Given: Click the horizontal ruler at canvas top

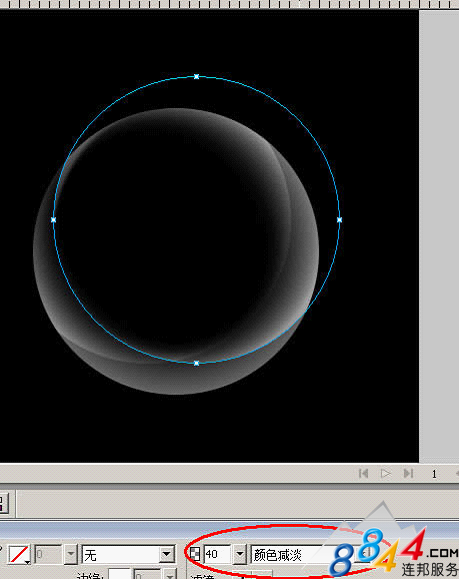Looking at the screenshot, I should click(229, 4).
